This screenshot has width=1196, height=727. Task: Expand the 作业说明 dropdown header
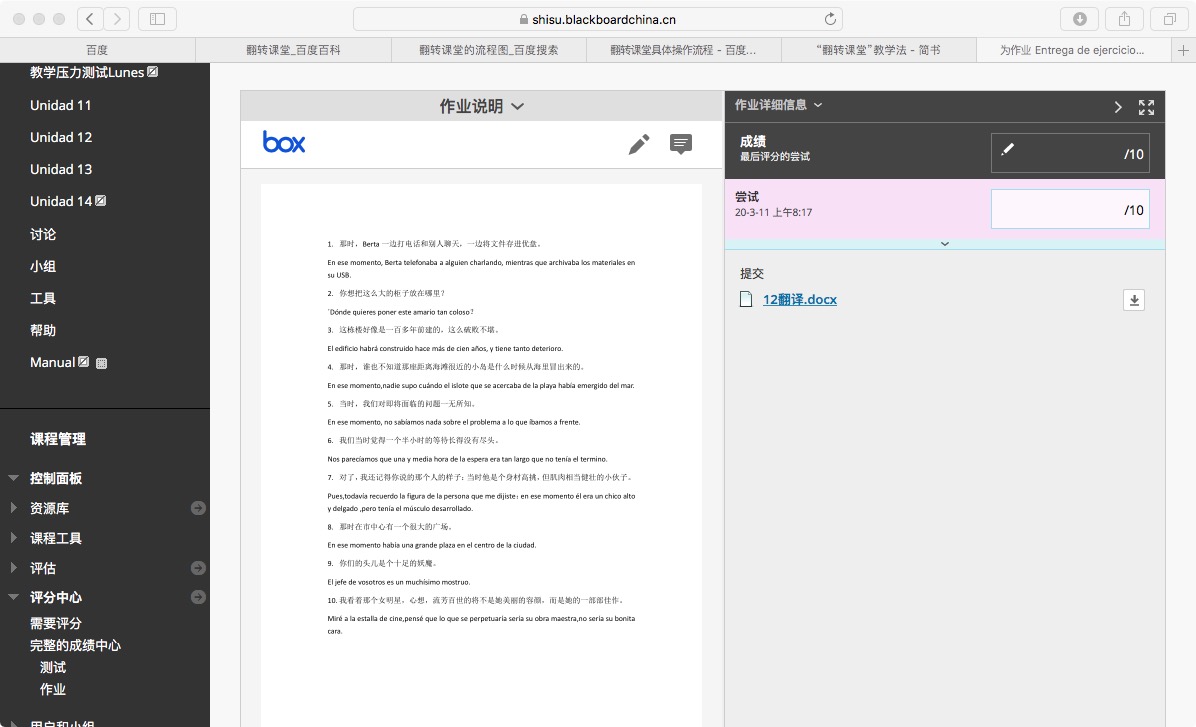pyautogui.click(x=482, y=106)
